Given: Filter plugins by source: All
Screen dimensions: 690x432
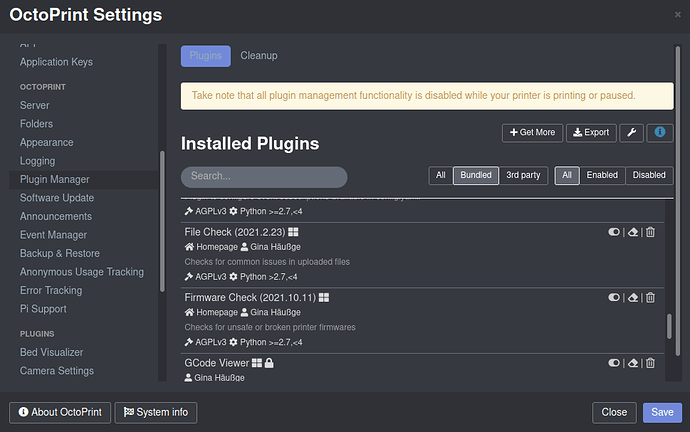Looking at the screenshot, I should click(440, 175).
